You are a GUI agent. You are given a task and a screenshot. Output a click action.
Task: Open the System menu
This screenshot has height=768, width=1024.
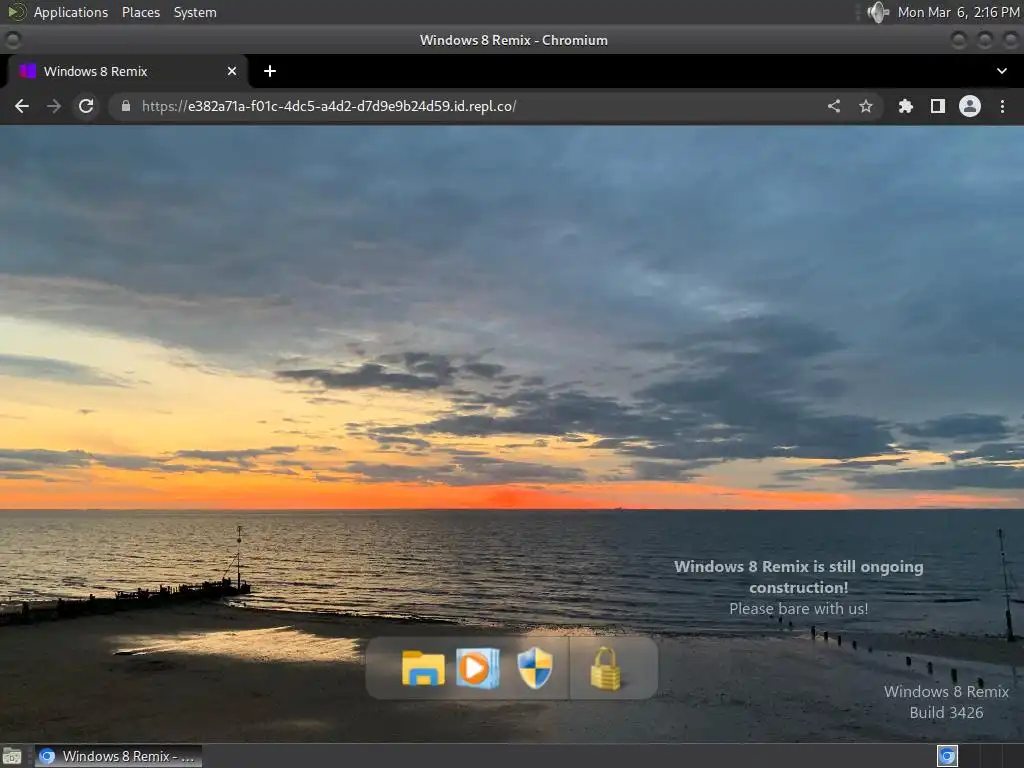pyautogui.click(x=195, y=12)
